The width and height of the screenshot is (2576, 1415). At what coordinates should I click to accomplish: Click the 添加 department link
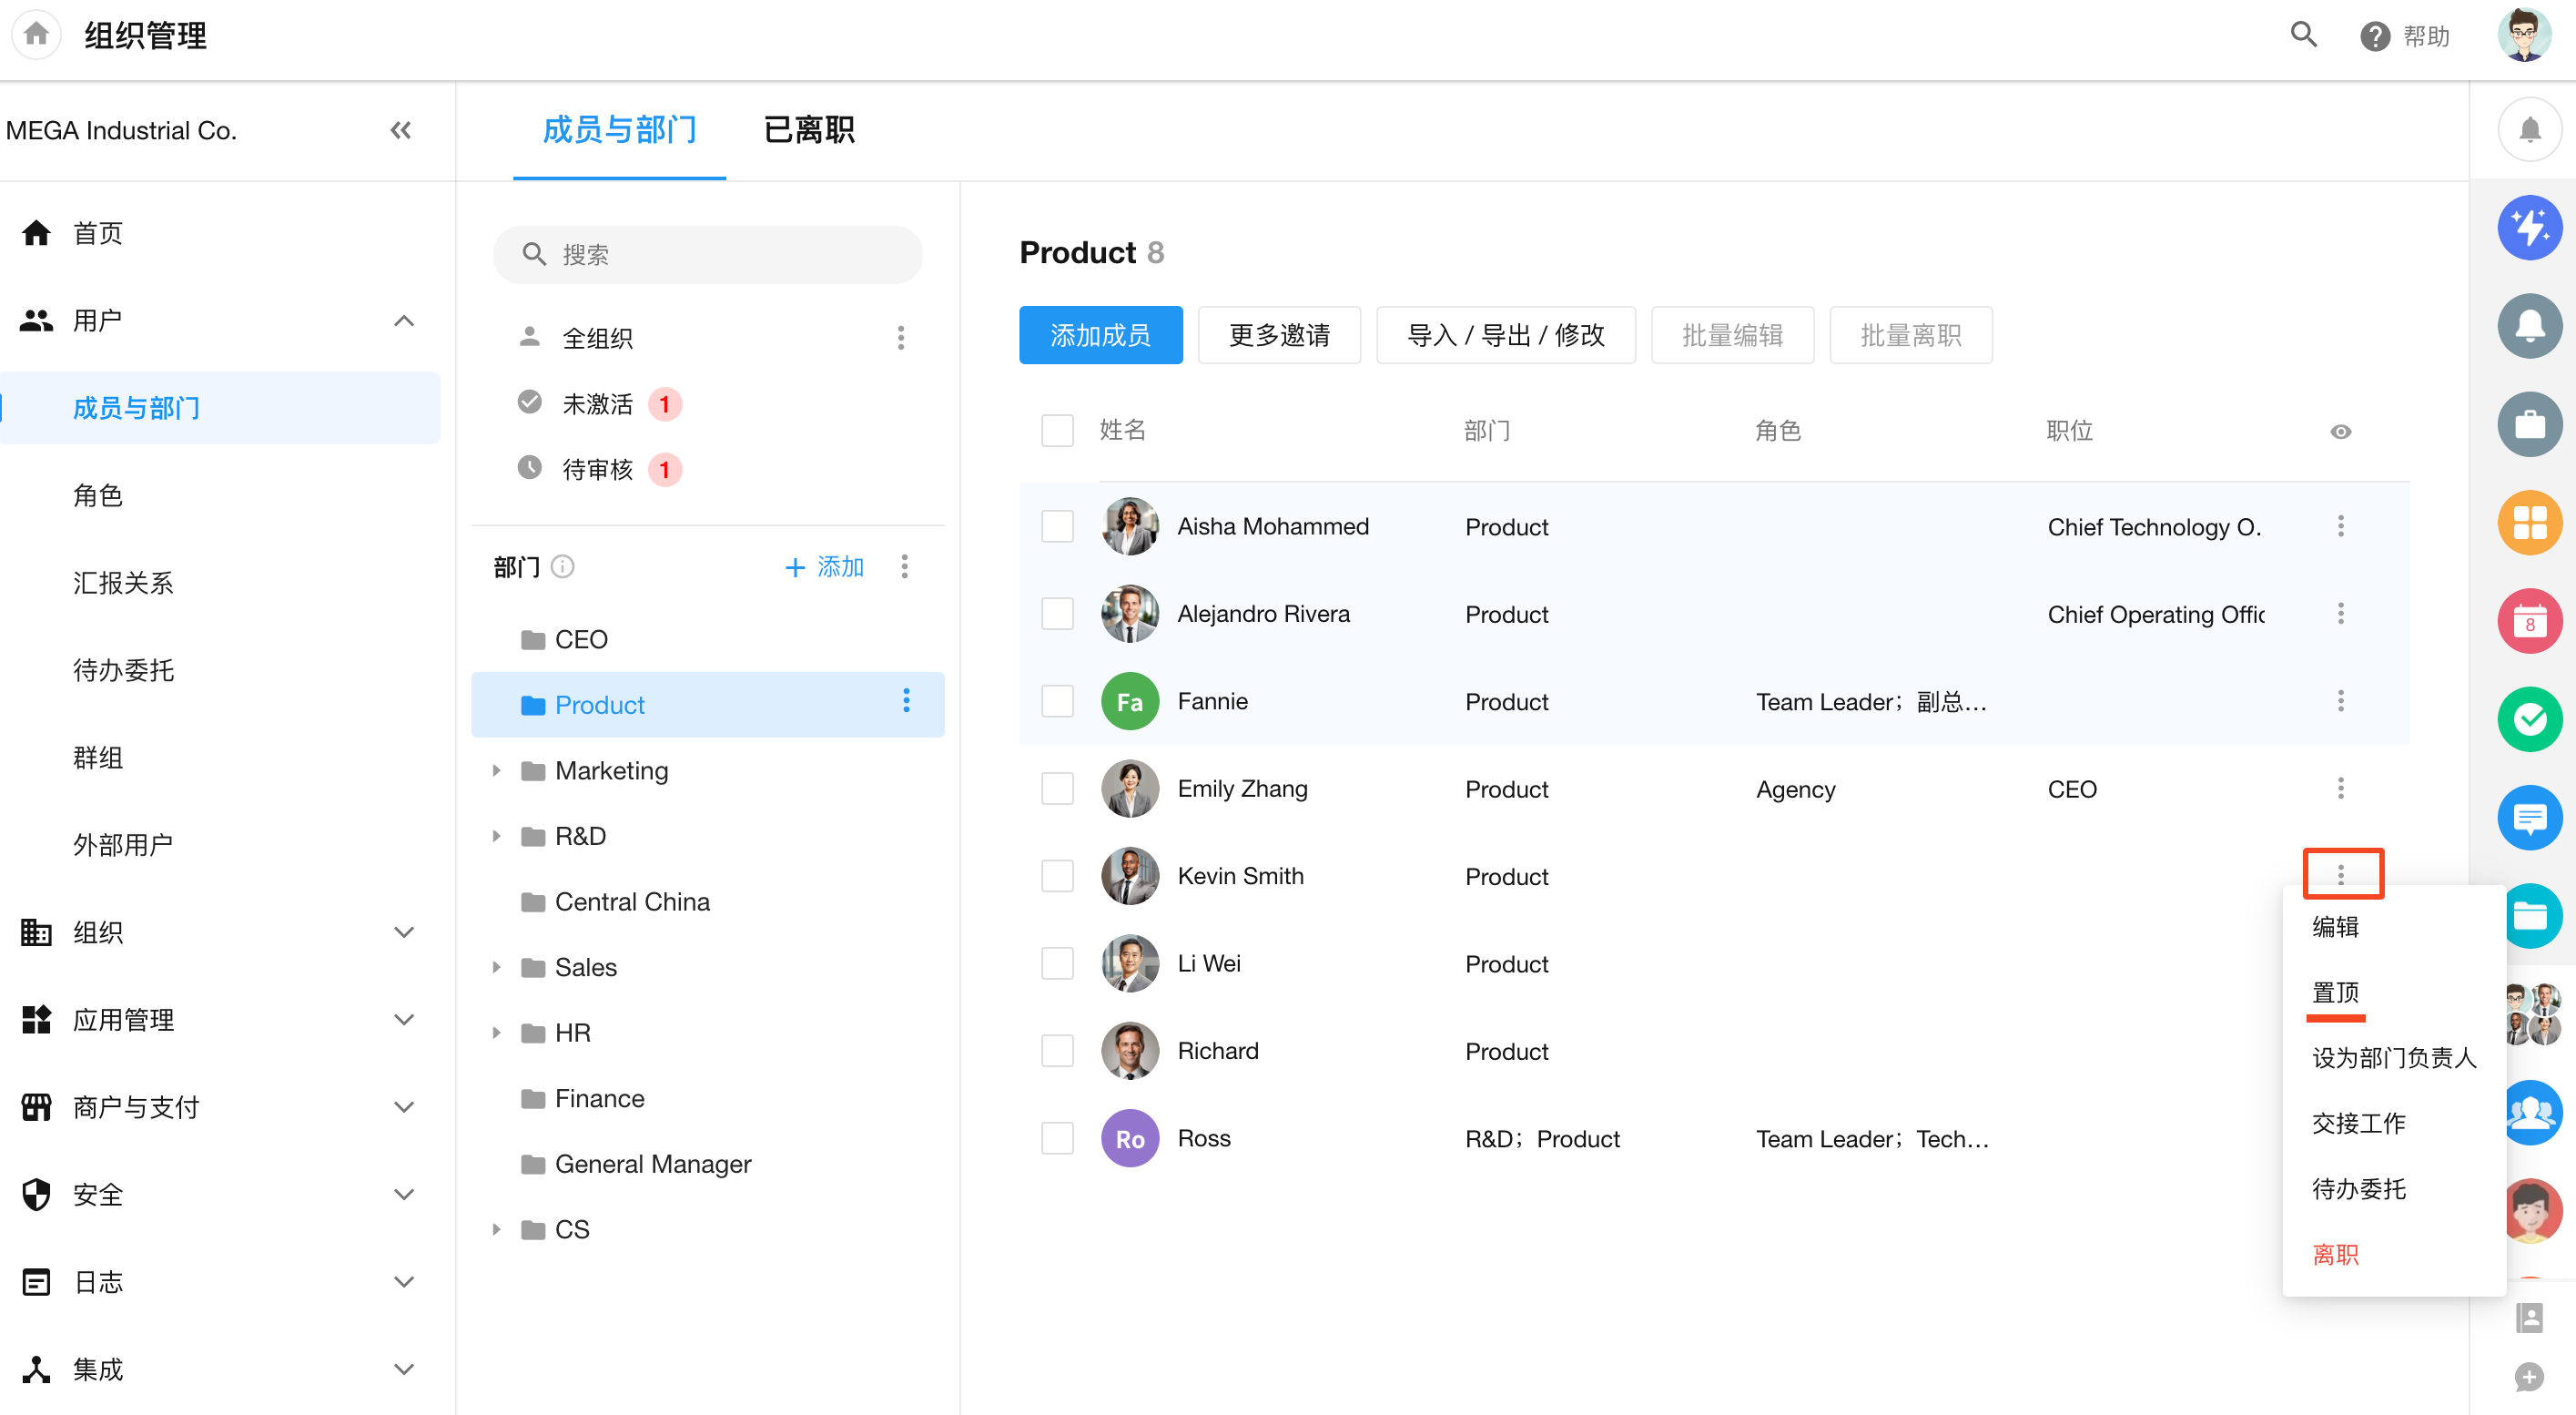(x=824, y=567)
